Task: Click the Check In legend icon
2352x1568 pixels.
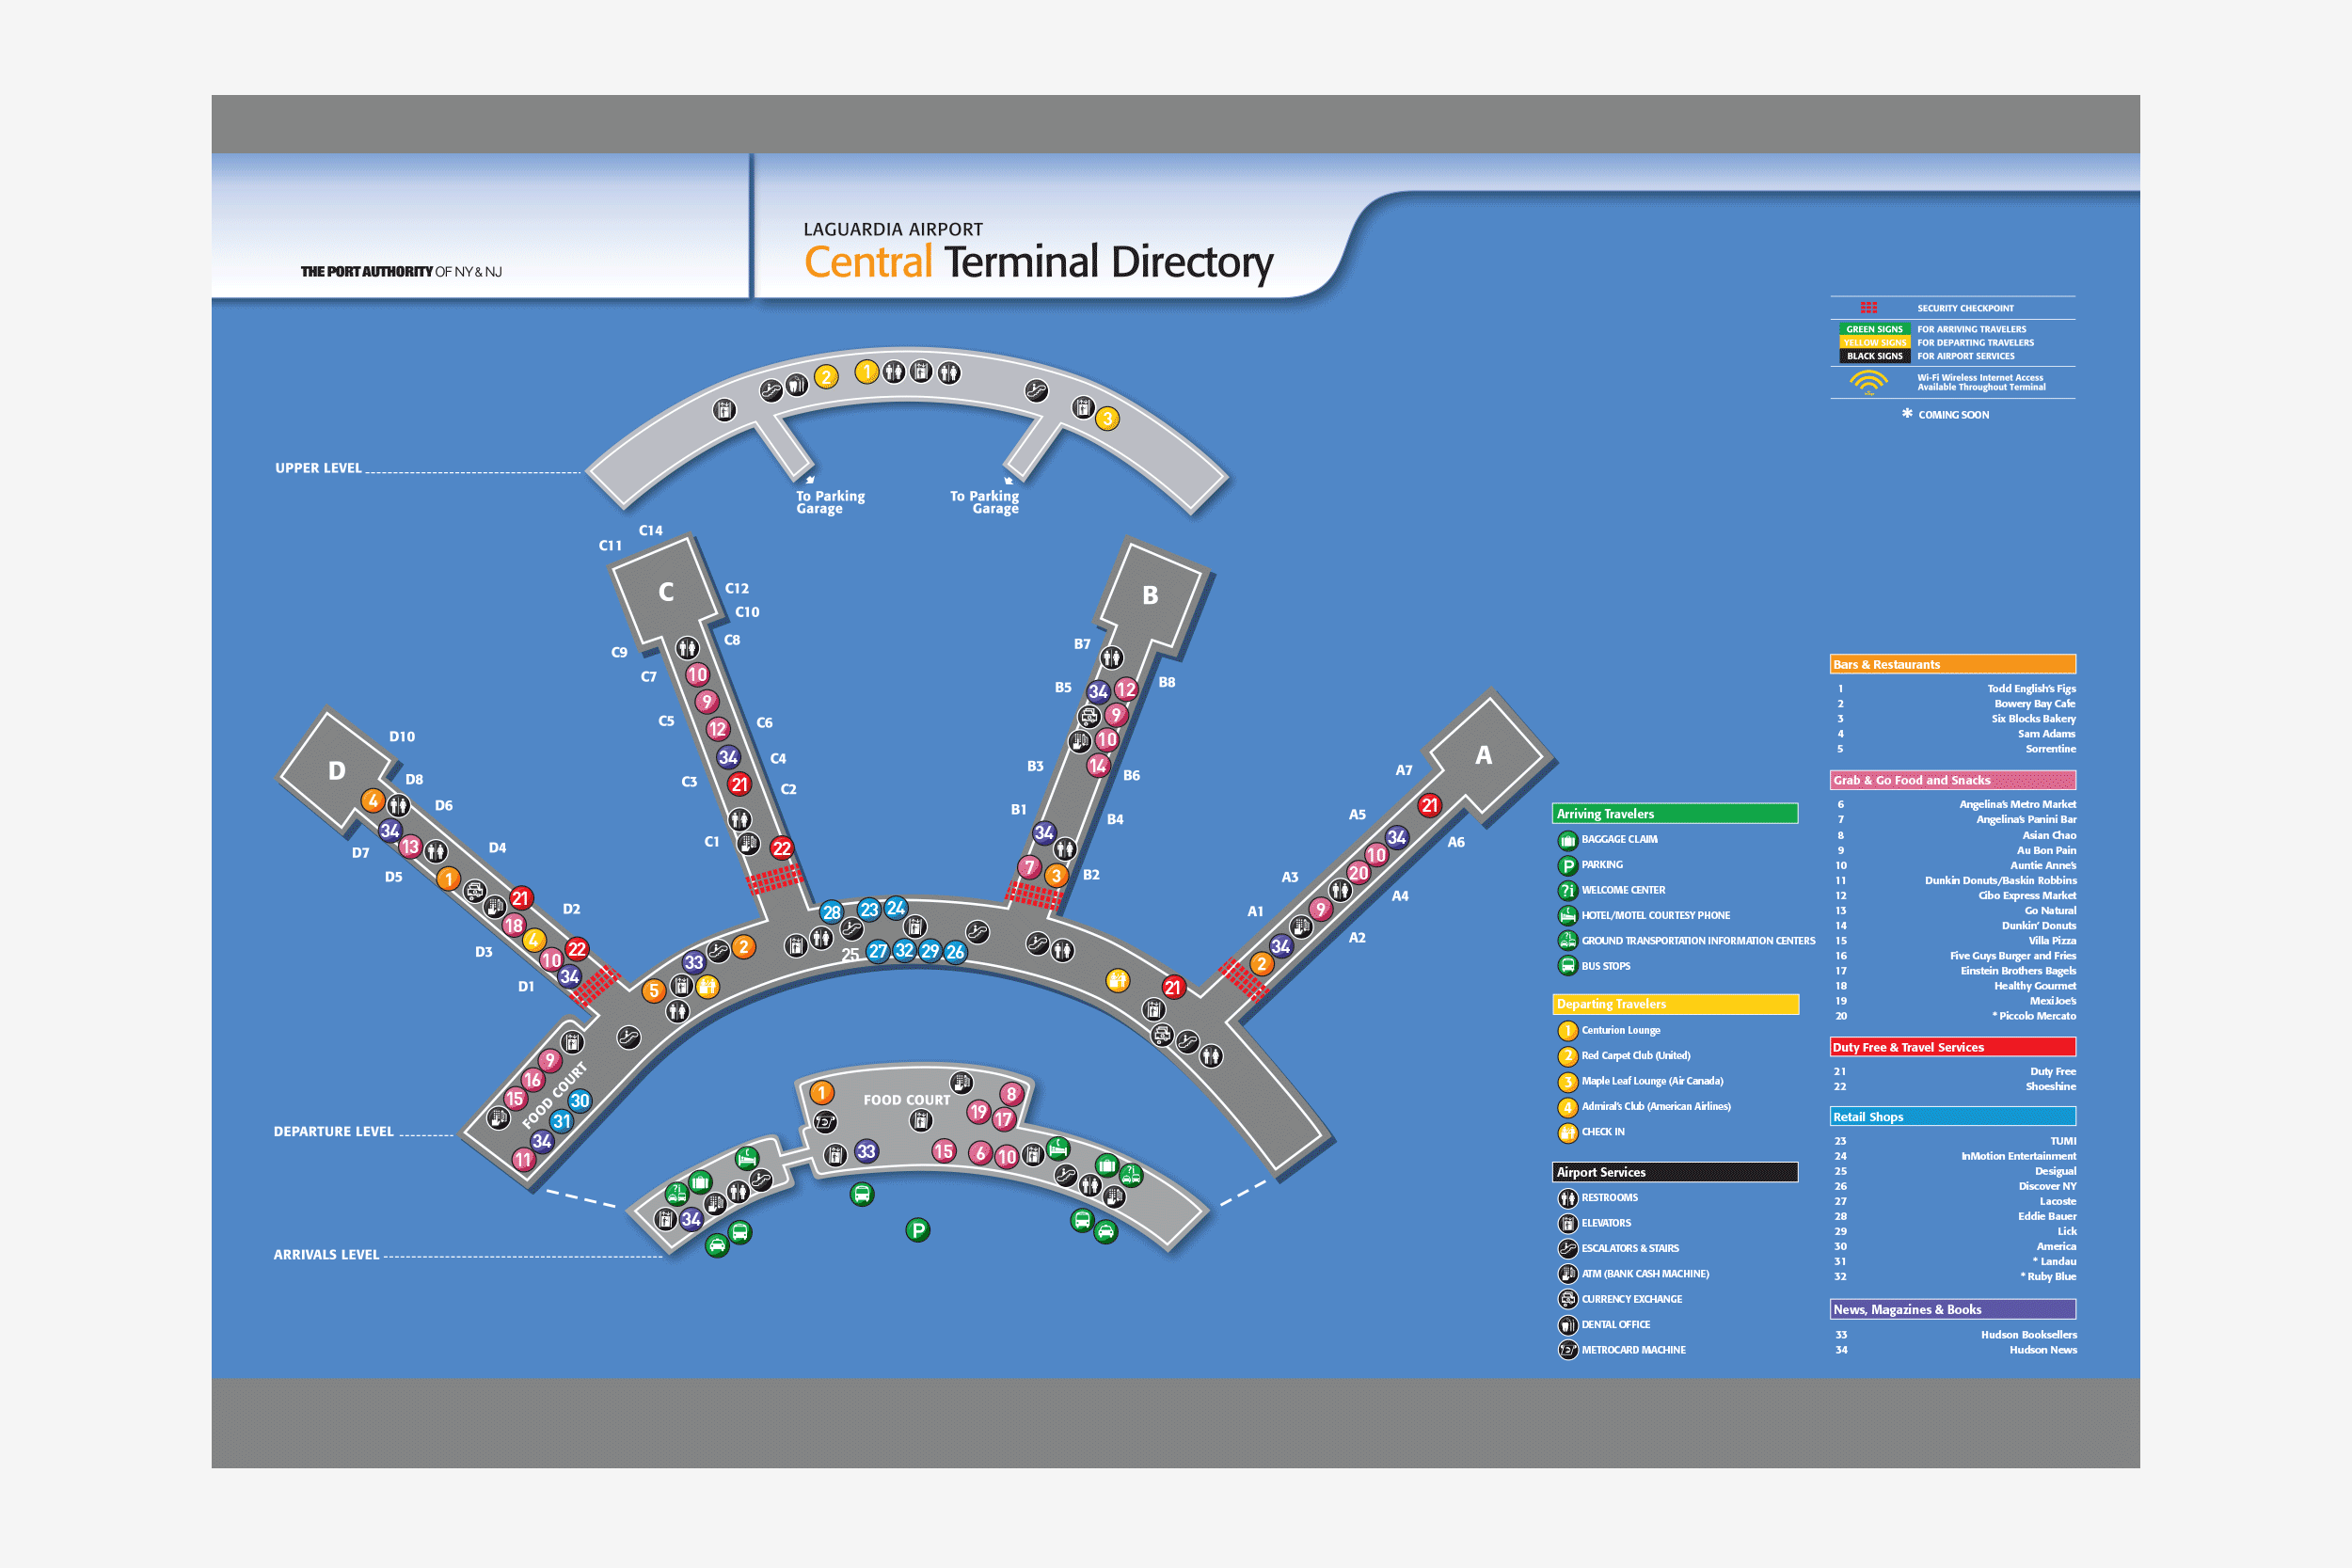Action: 1567,1132
